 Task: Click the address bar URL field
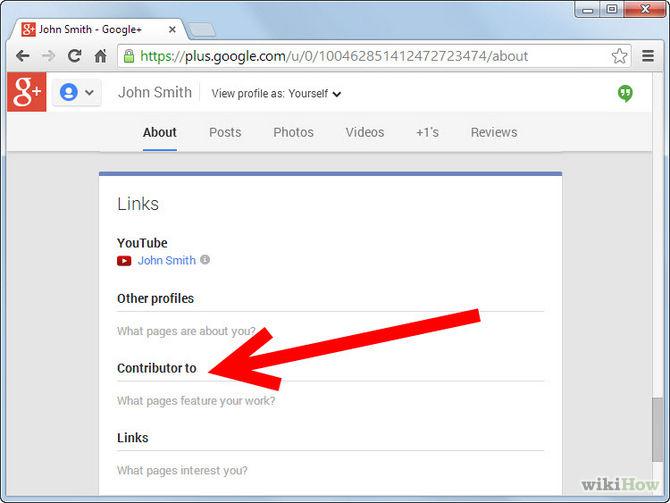pos(360,56)
